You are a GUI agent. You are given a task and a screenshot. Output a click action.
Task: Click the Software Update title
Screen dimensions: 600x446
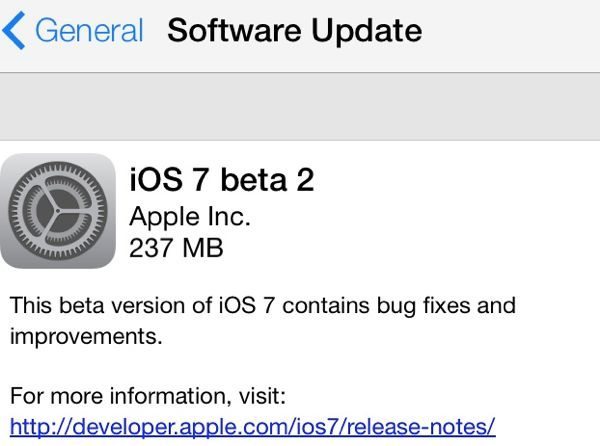click(295, 31)
